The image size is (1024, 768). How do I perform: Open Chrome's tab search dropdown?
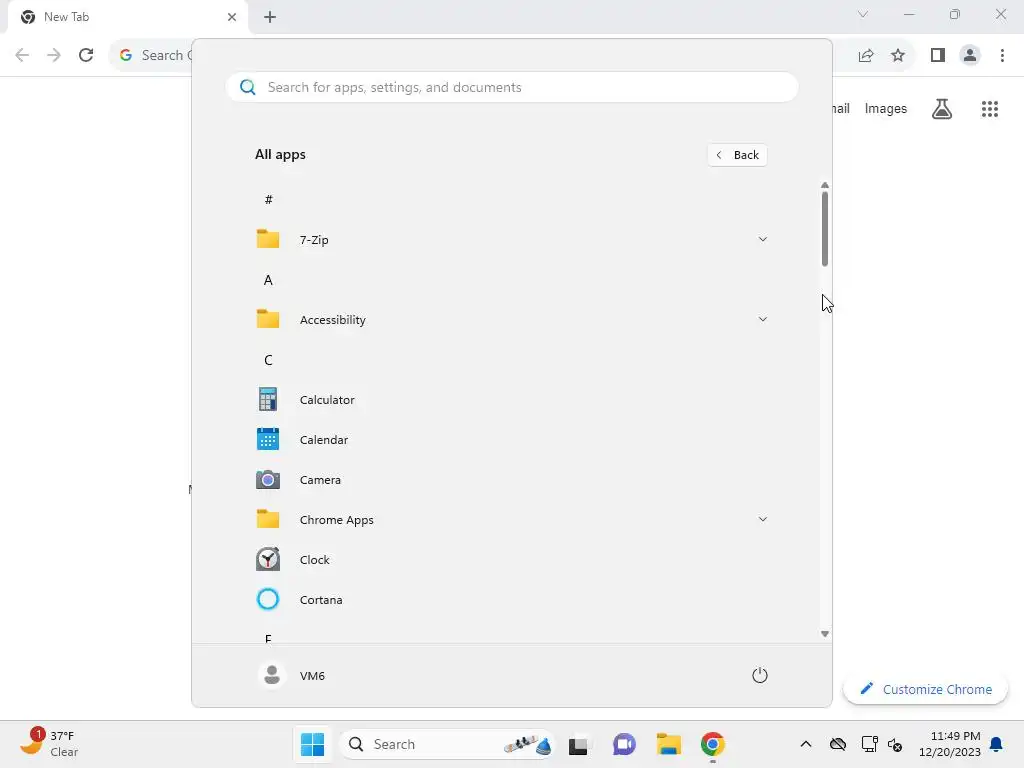pos(863,14)
